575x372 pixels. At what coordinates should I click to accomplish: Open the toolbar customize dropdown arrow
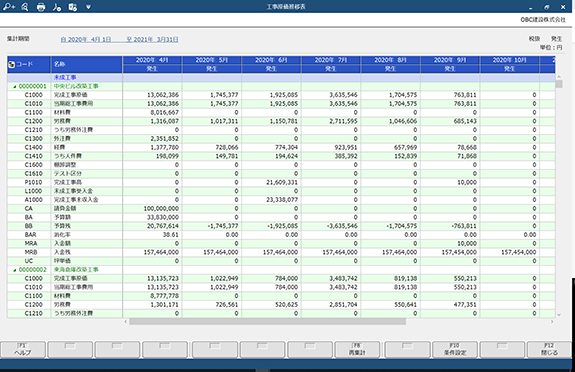(88, 7)
